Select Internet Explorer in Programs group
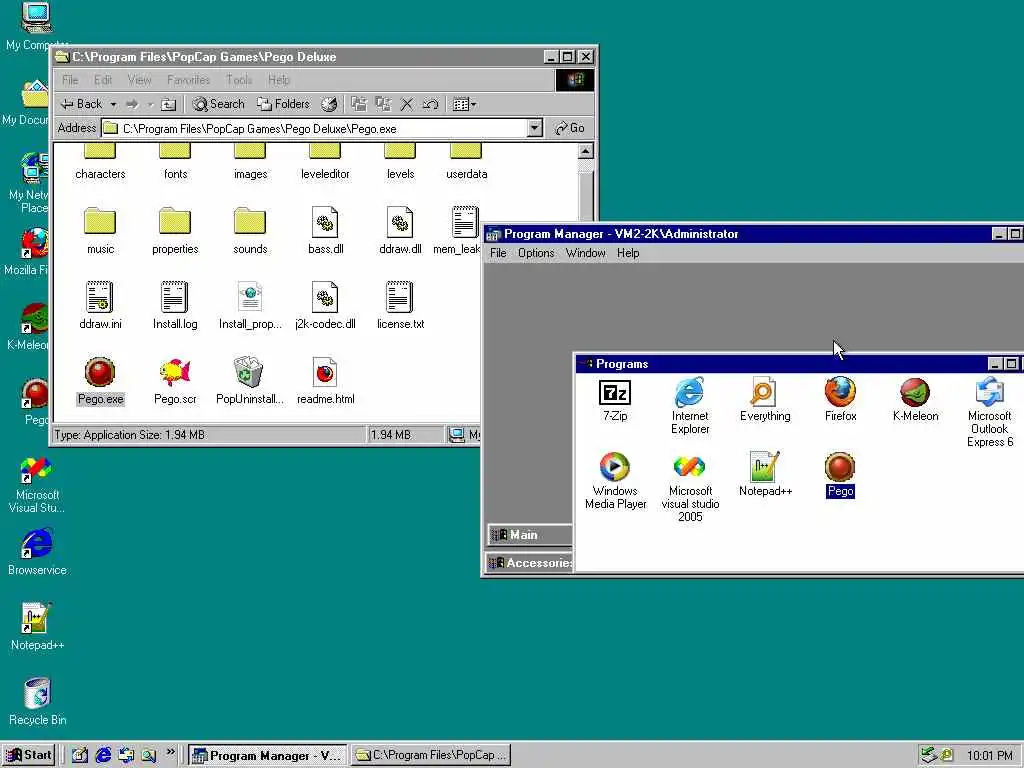The height and width of the screenshot is (768, 1024). pyautogui.click(x=690, y=406)
